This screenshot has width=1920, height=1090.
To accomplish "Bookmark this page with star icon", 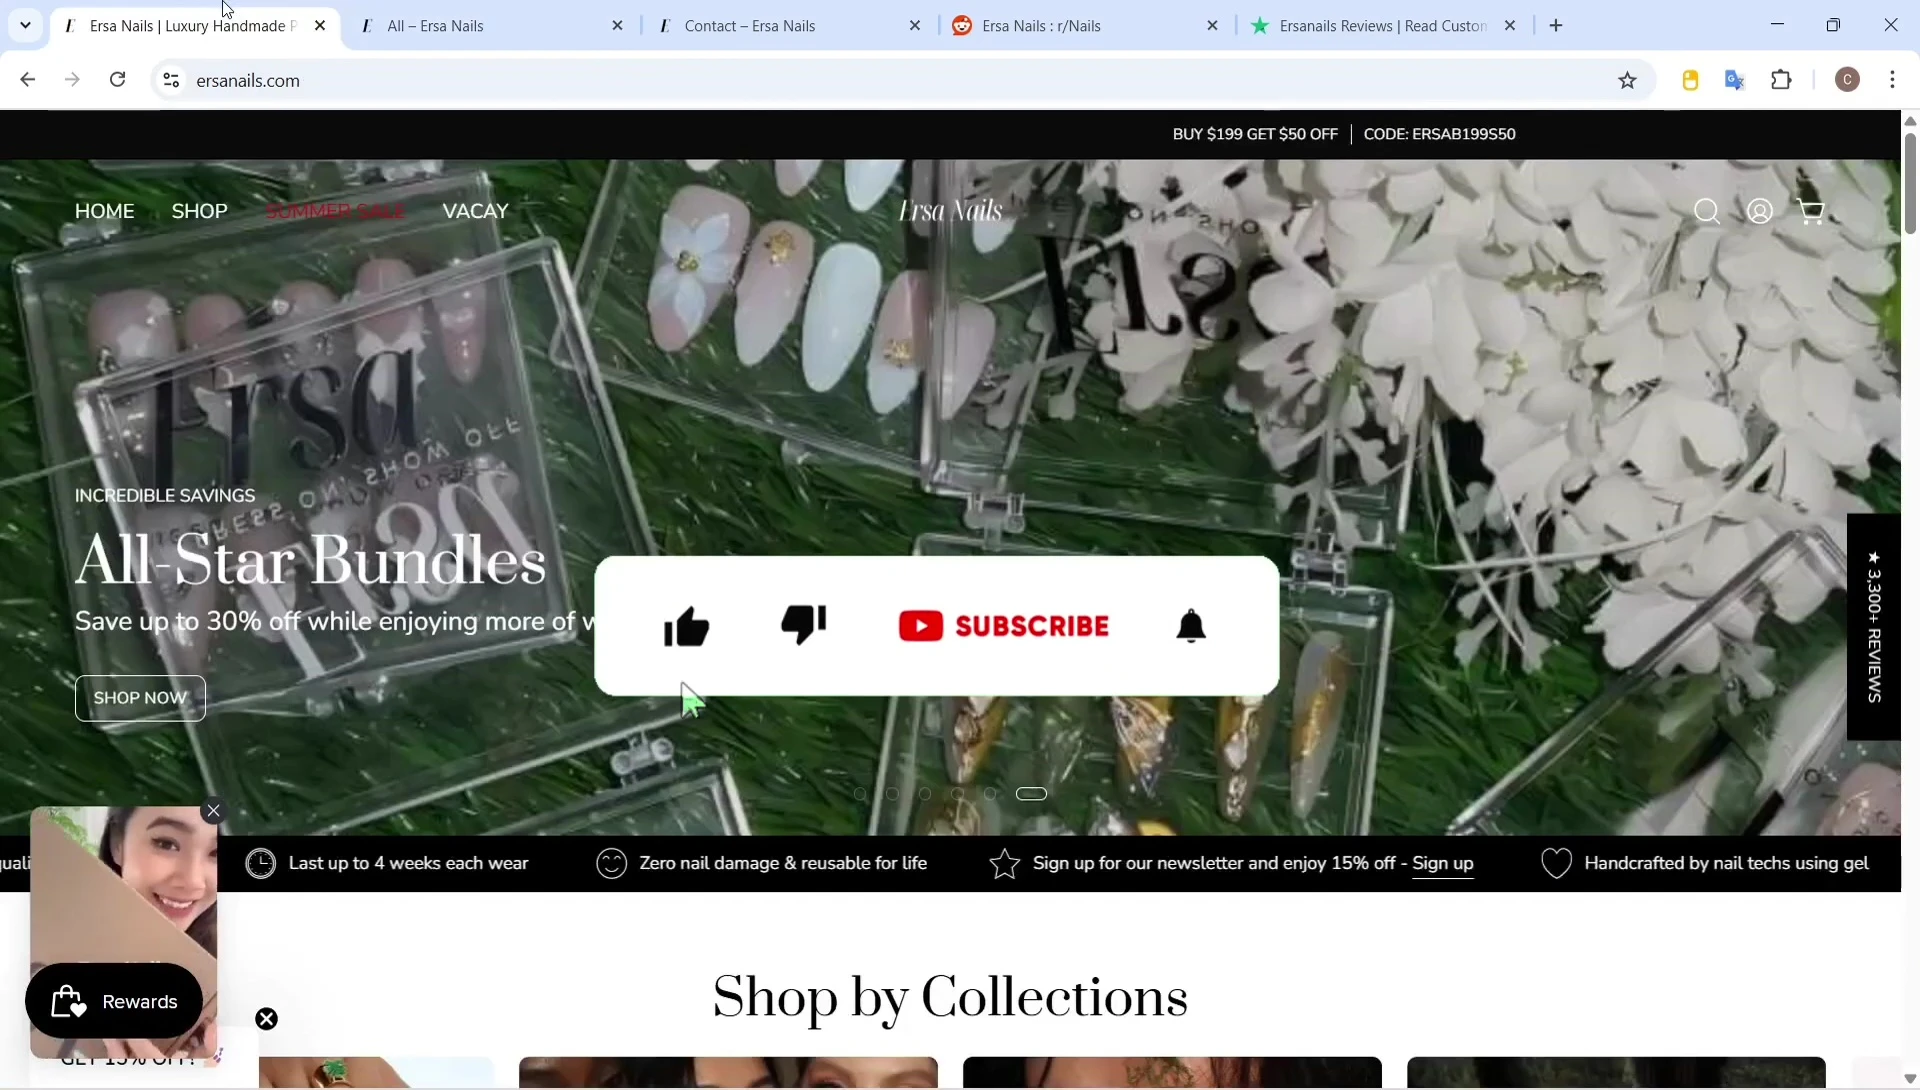I will pyautogui.click(x=1627, y=80).
